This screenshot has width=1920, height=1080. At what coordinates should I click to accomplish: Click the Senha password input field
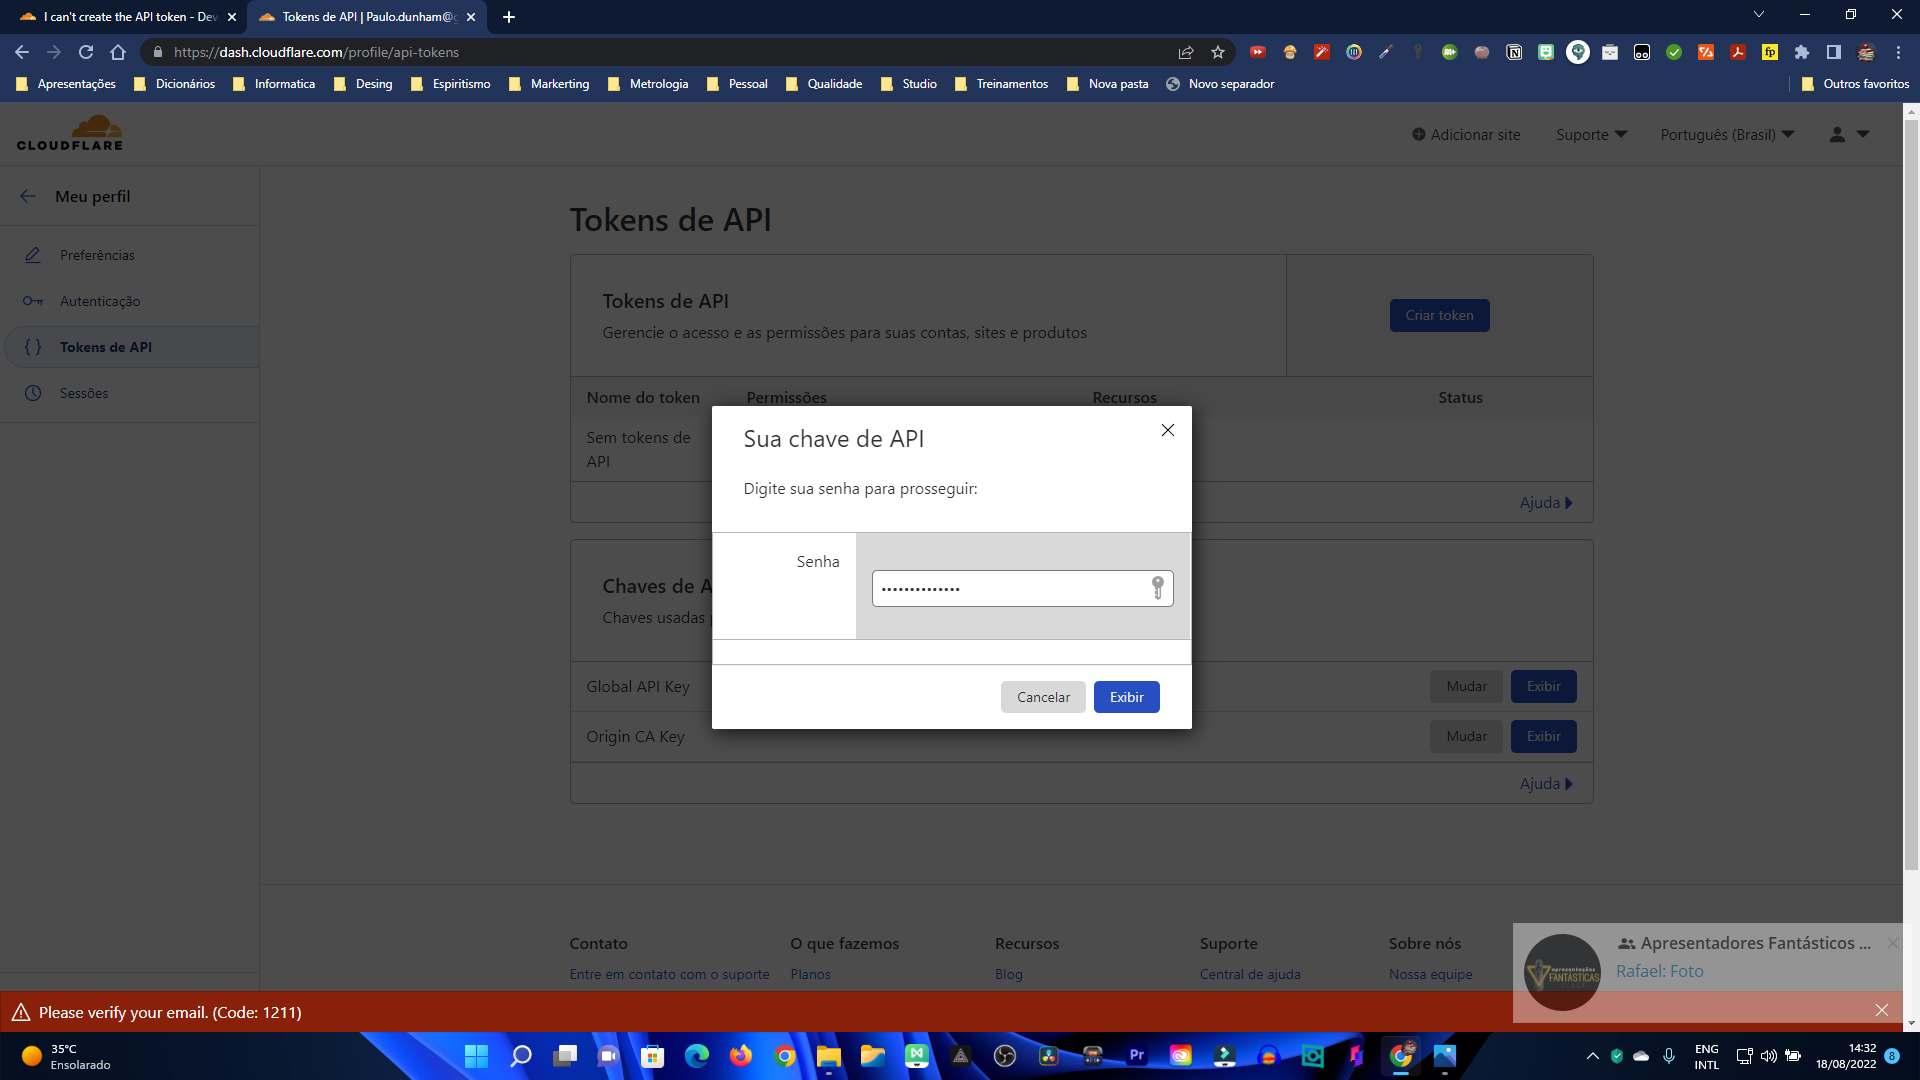[x=1010, y=589]
